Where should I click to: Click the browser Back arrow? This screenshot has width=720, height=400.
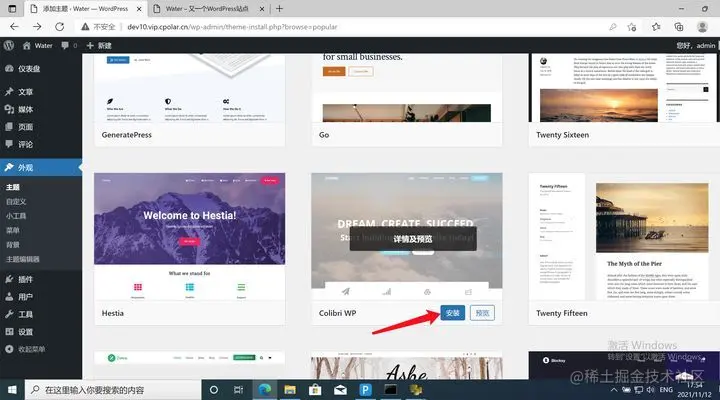14,27
